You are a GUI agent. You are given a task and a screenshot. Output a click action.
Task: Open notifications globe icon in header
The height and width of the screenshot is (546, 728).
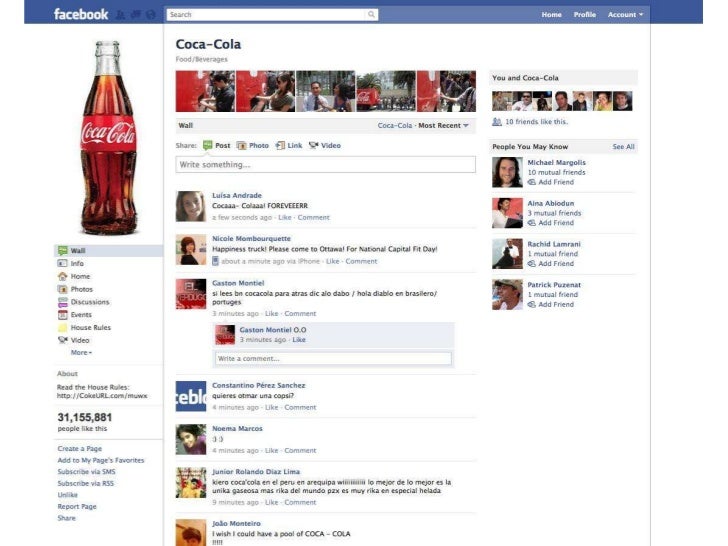(x=150, y=15)
